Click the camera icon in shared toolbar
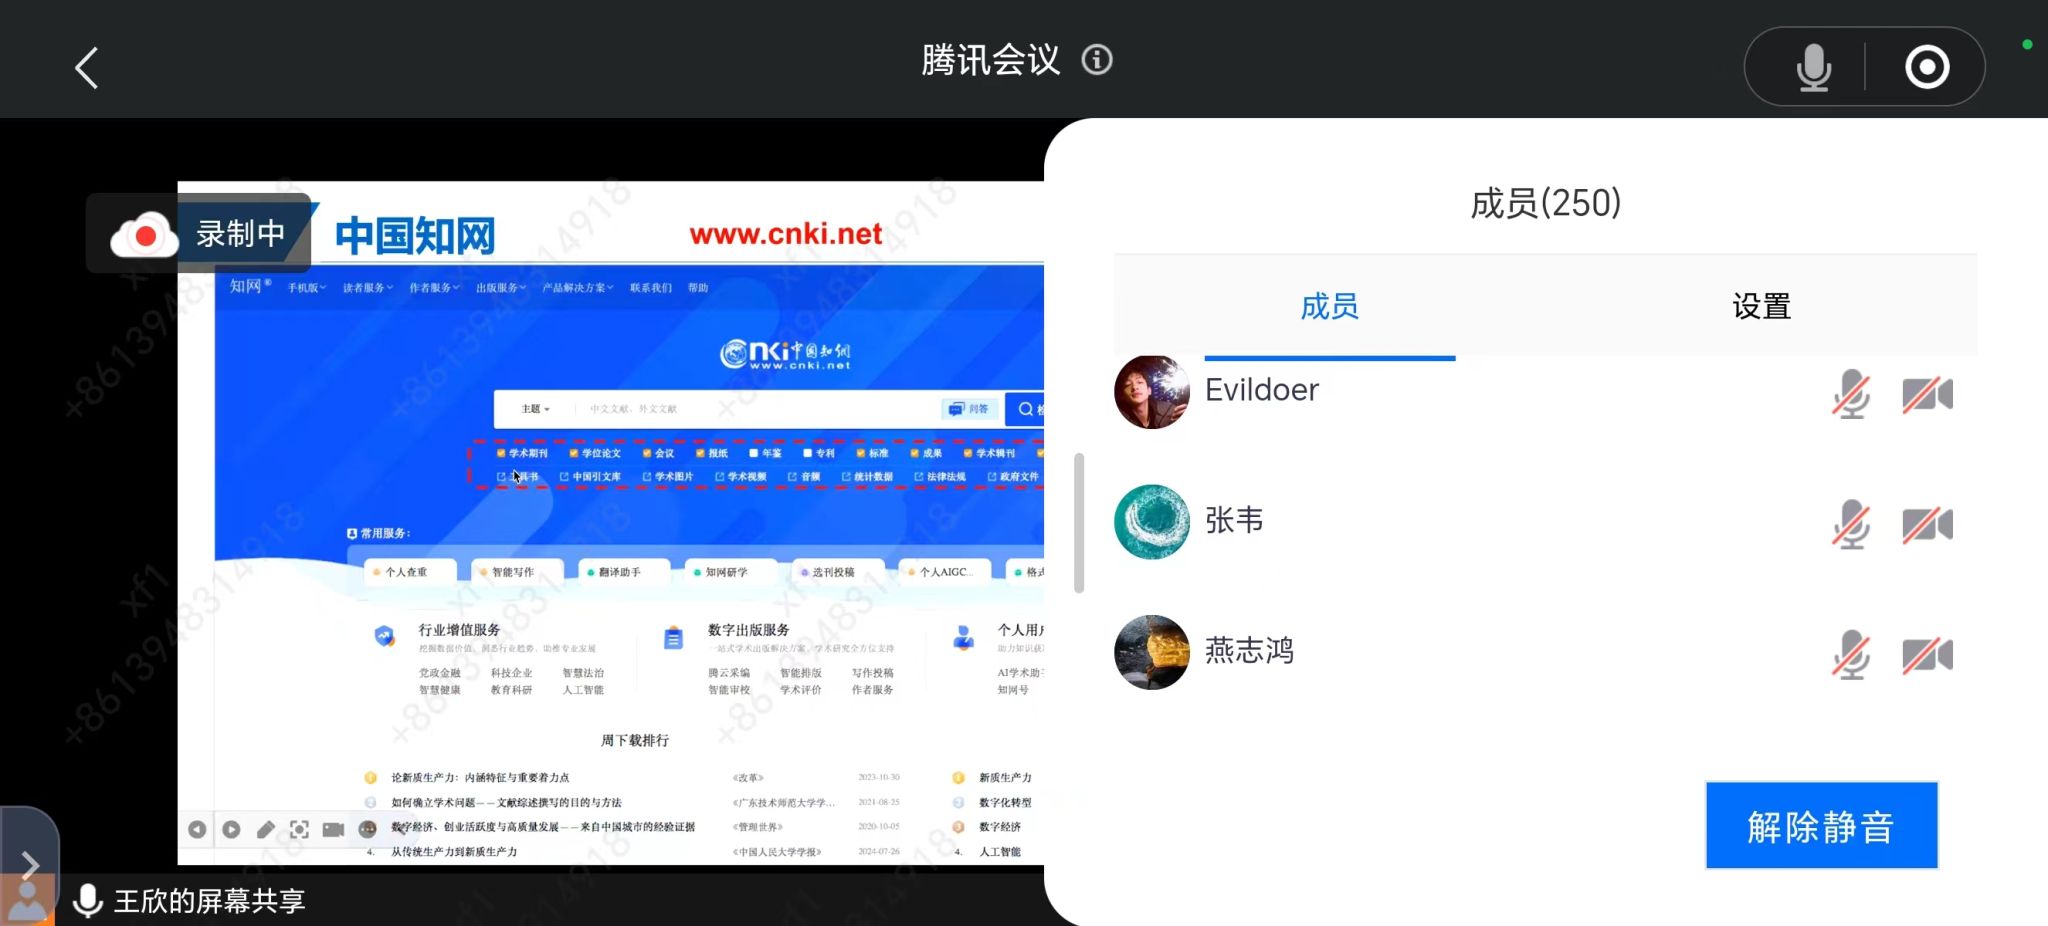The width and height of the screenshot is (2048, 926). [333, 829]
